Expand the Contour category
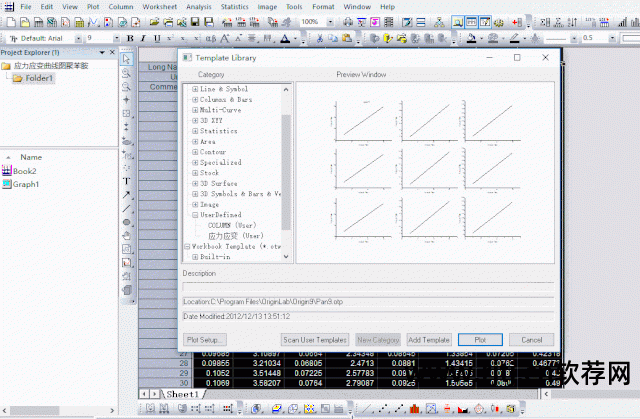 pyautogui.click(x=195, y=152)
